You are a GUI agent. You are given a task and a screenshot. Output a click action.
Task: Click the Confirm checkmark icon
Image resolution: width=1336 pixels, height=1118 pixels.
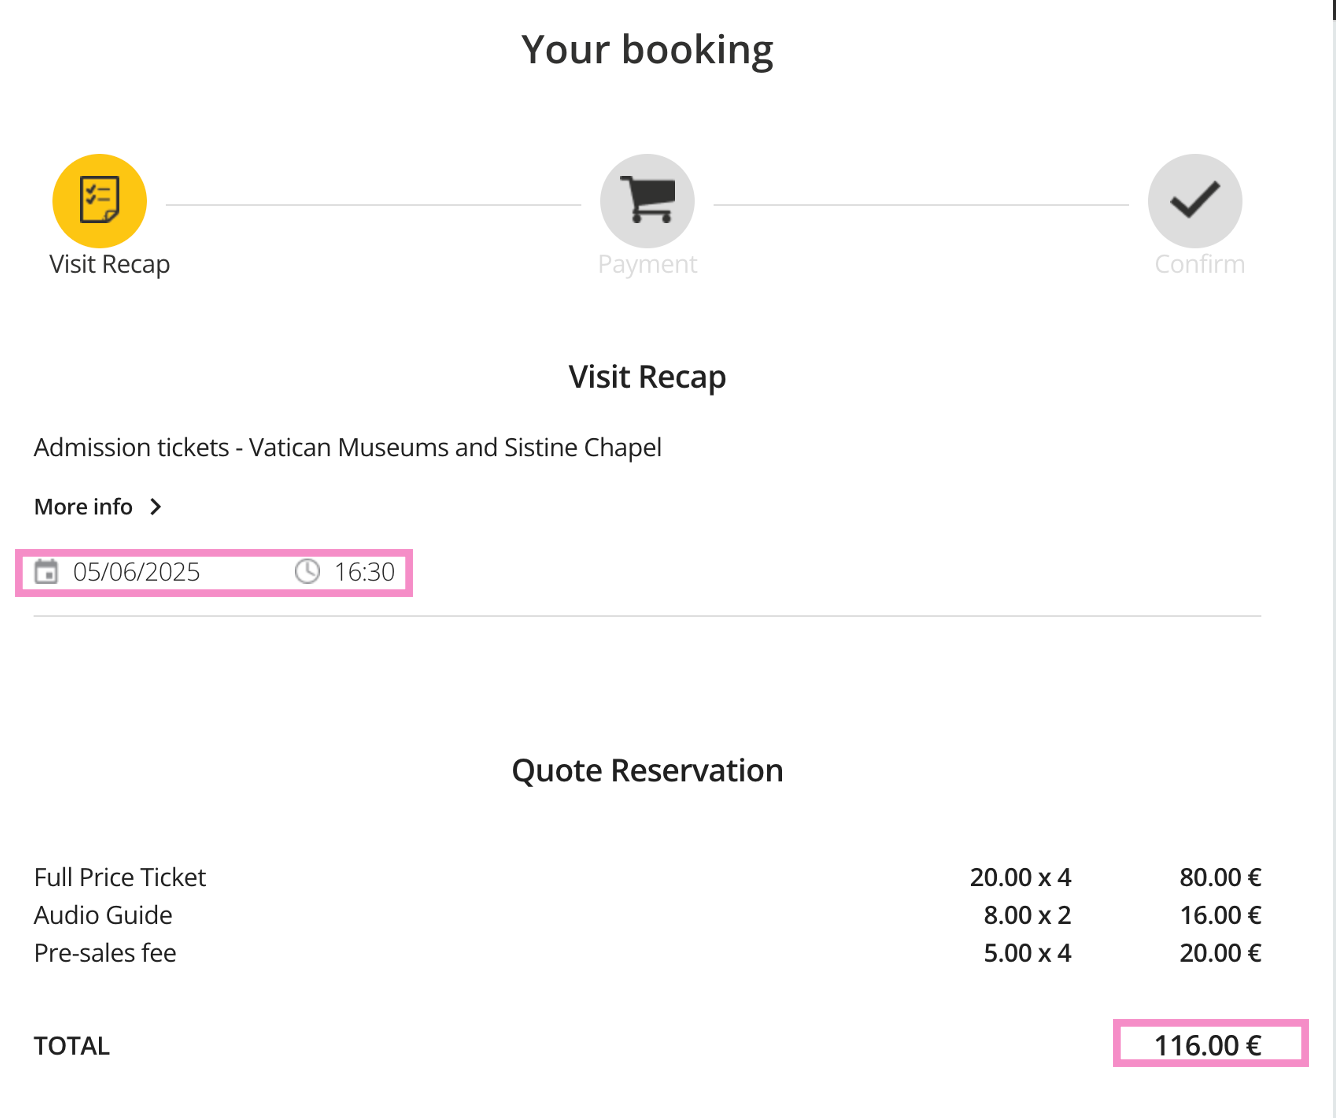(1195, 201)
